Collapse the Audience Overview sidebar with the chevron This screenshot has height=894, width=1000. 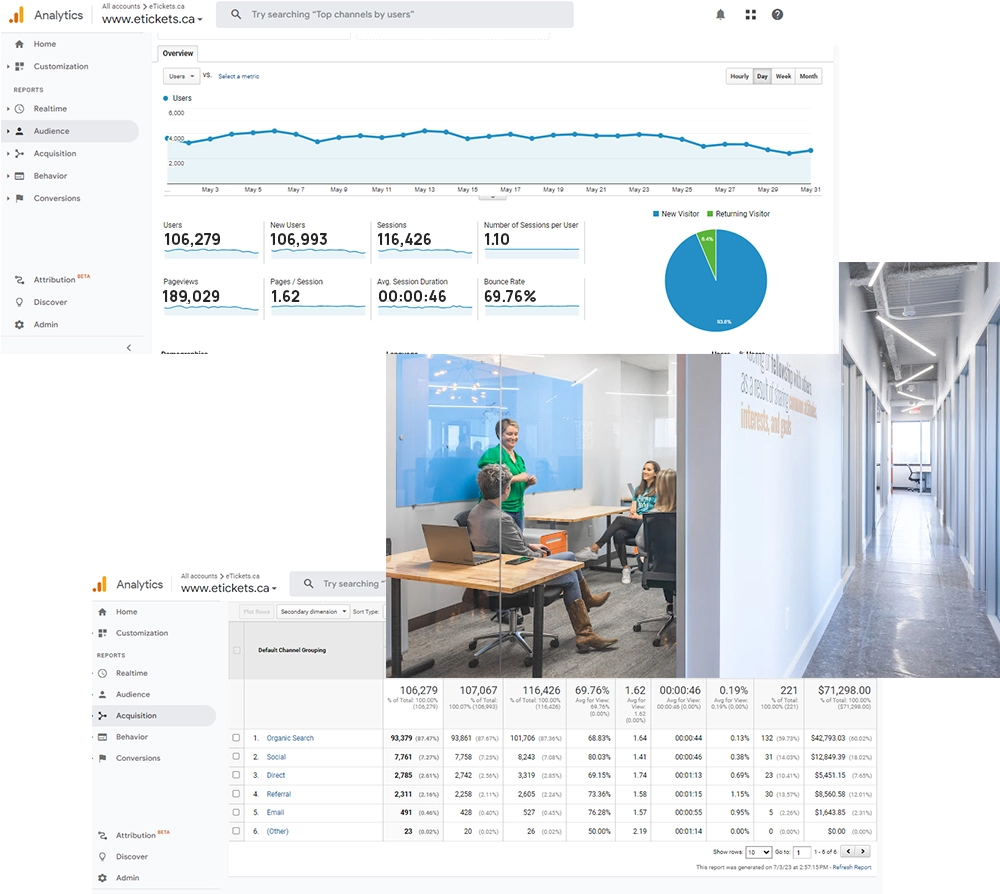coord(129,348)
